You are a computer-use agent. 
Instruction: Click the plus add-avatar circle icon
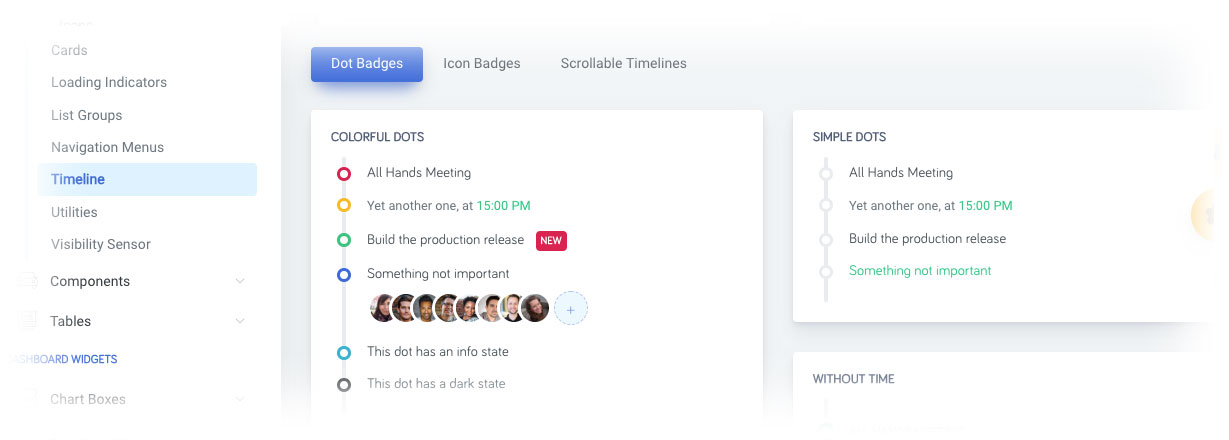(x=571, y=308)
